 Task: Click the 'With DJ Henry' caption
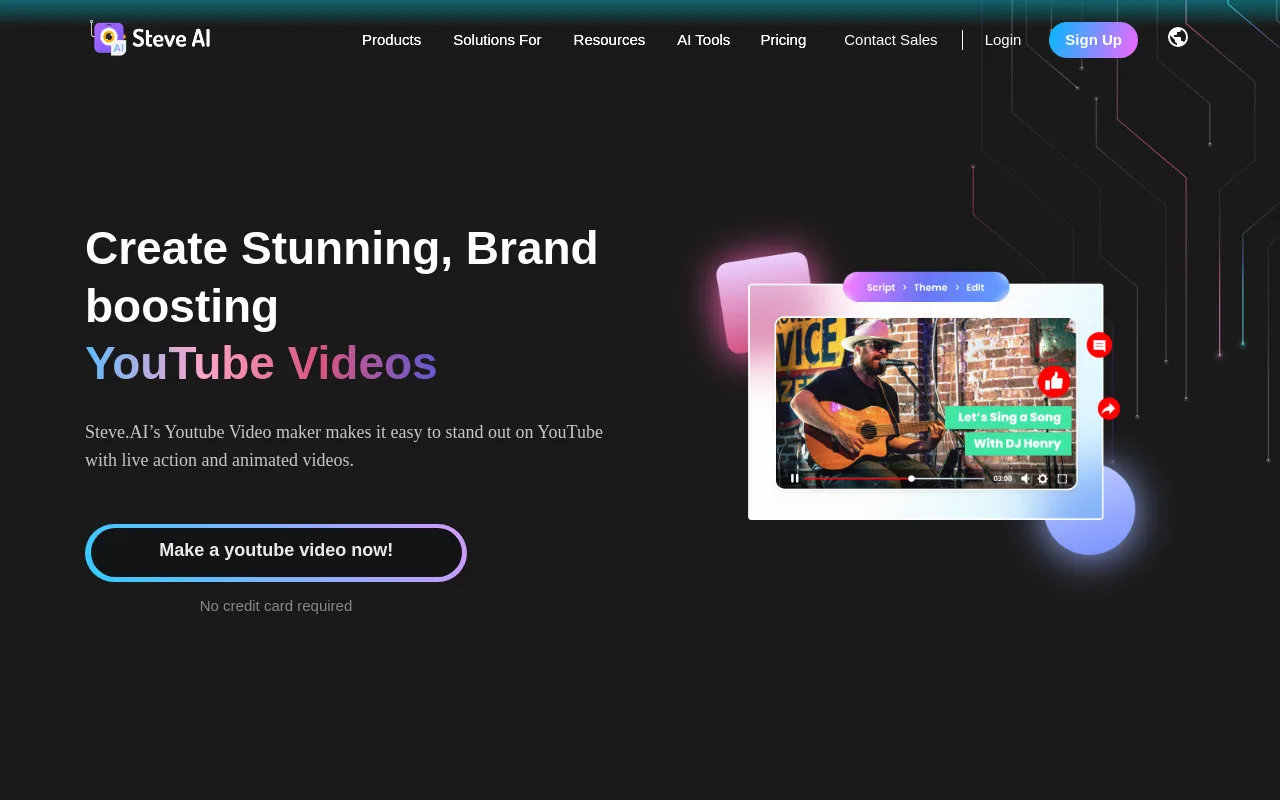1018,443
